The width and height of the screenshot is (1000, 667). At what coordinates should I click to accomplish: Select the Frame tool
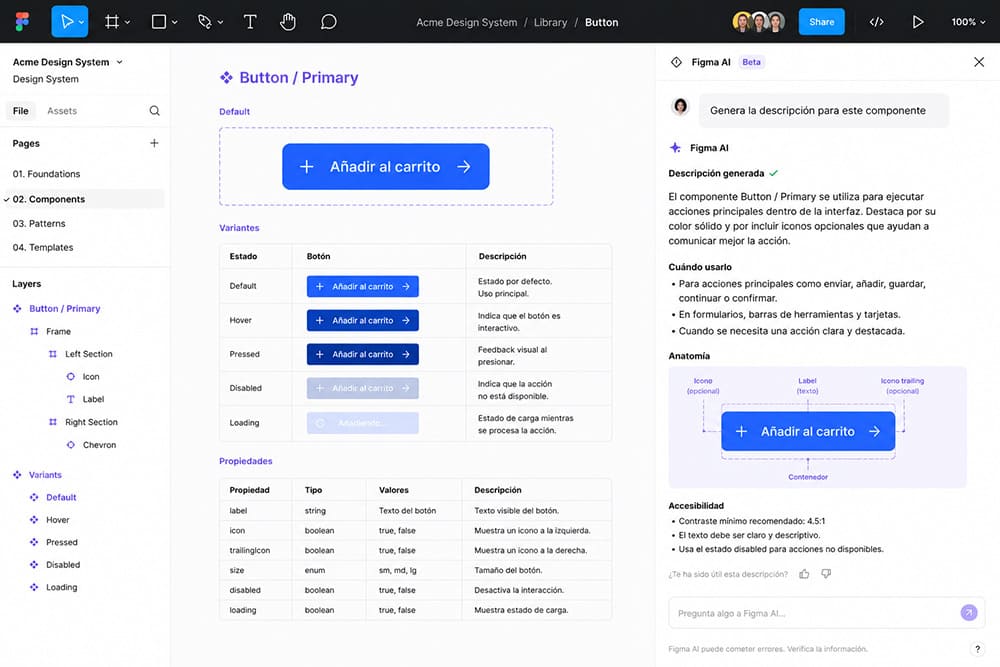click(x=112, y=22)
